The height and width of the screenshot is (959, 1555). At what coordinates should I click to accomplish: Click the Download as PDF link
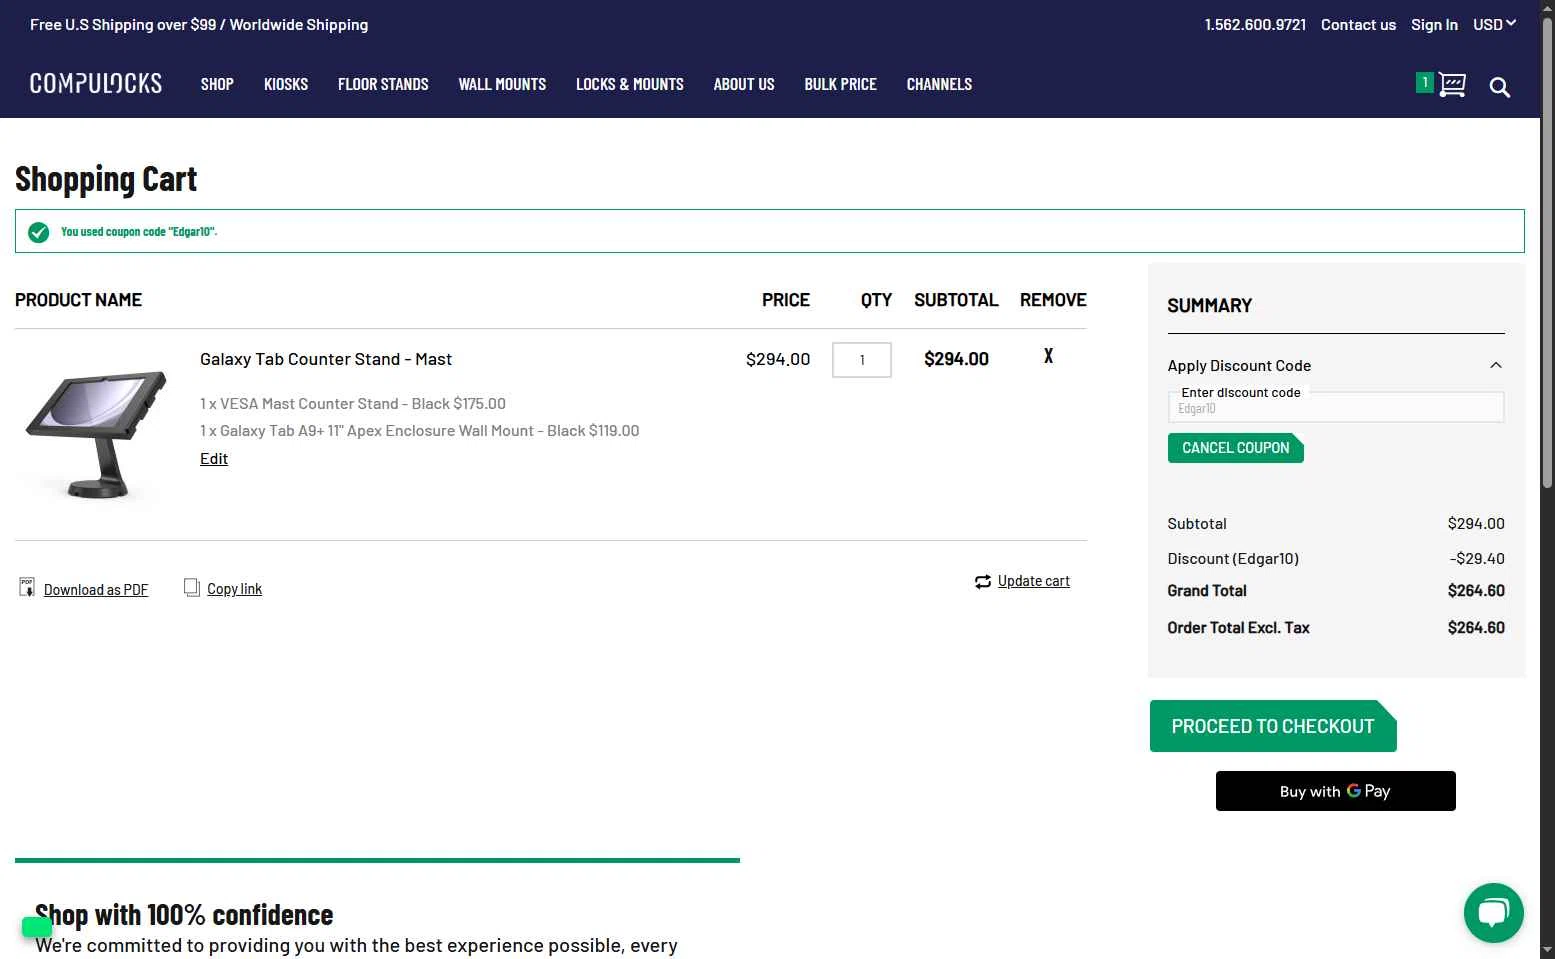pos(96,590)
